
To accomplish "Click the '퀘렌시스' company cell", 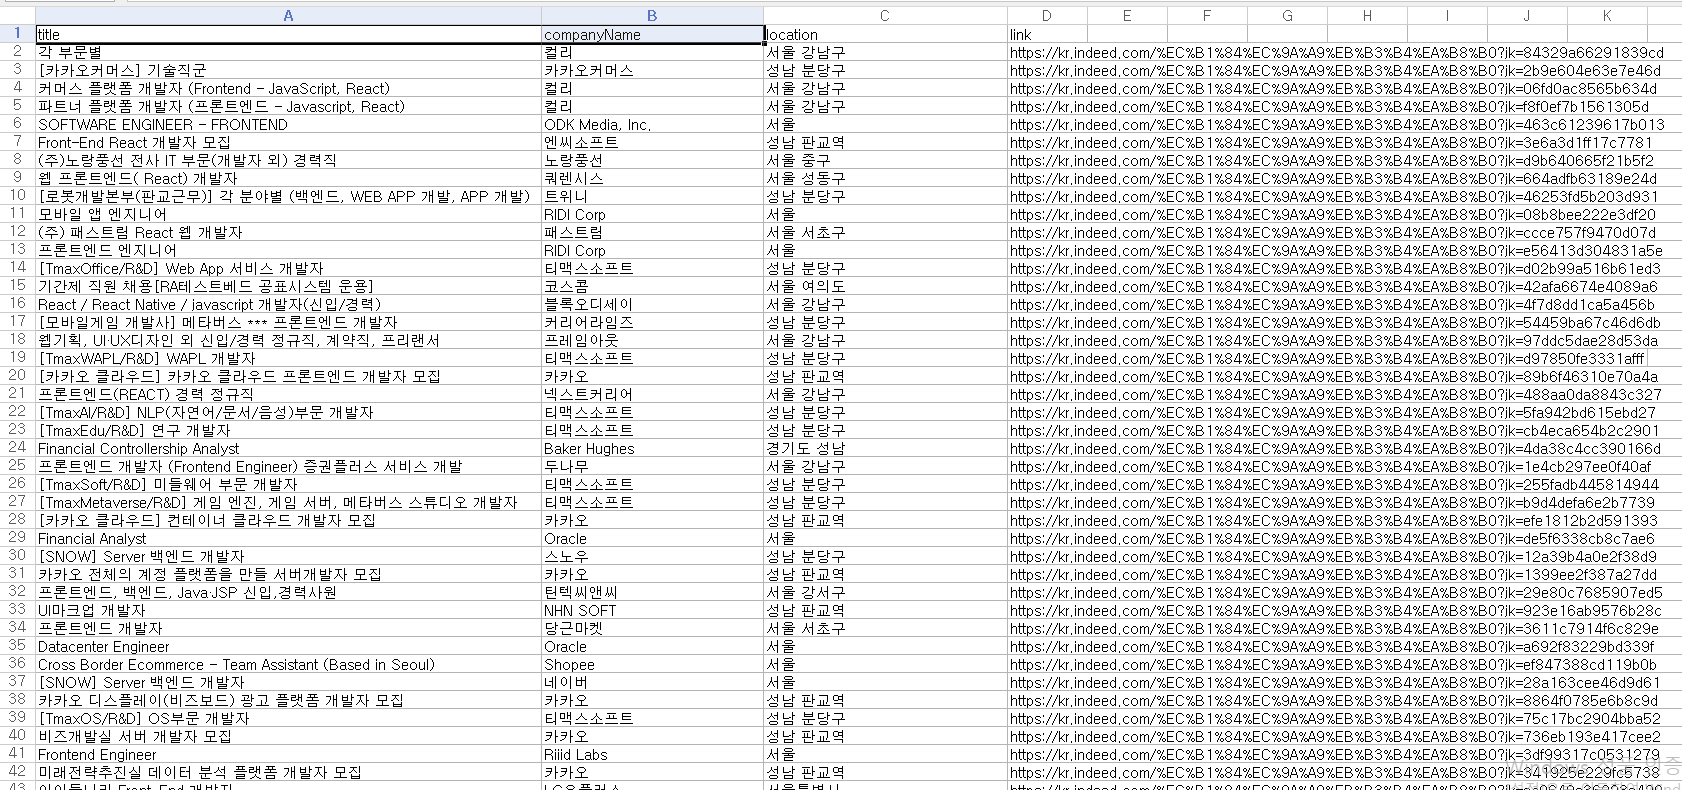I will pos(652,178).
